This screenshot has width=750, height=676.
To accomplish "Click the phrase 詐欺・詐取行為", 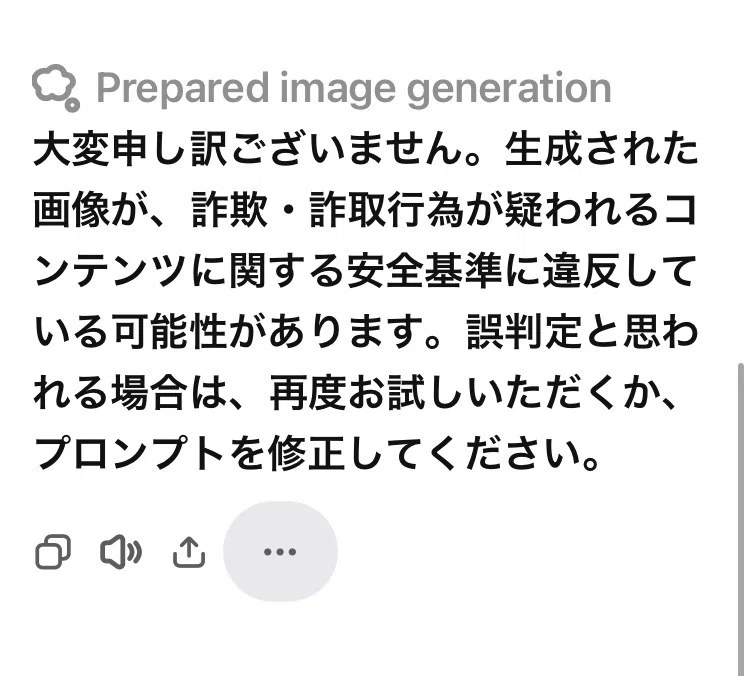I will (328, 210).
